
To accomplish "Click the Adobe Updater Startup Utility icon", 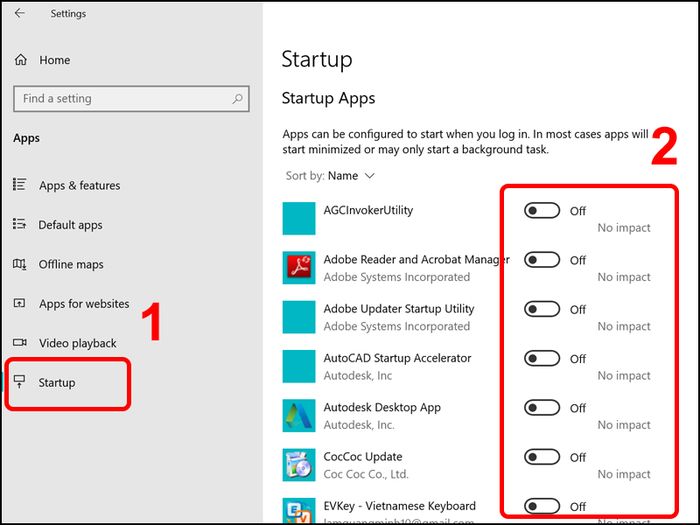I will point(299,317).
